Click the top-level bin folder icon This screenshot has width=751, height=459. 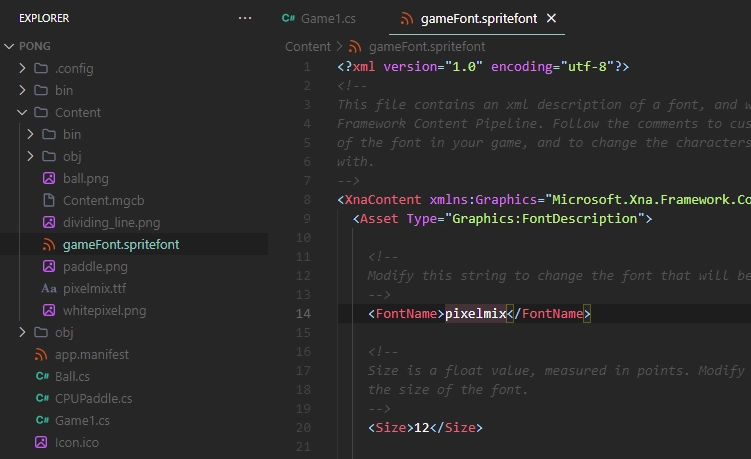click(x=41, y=90)
